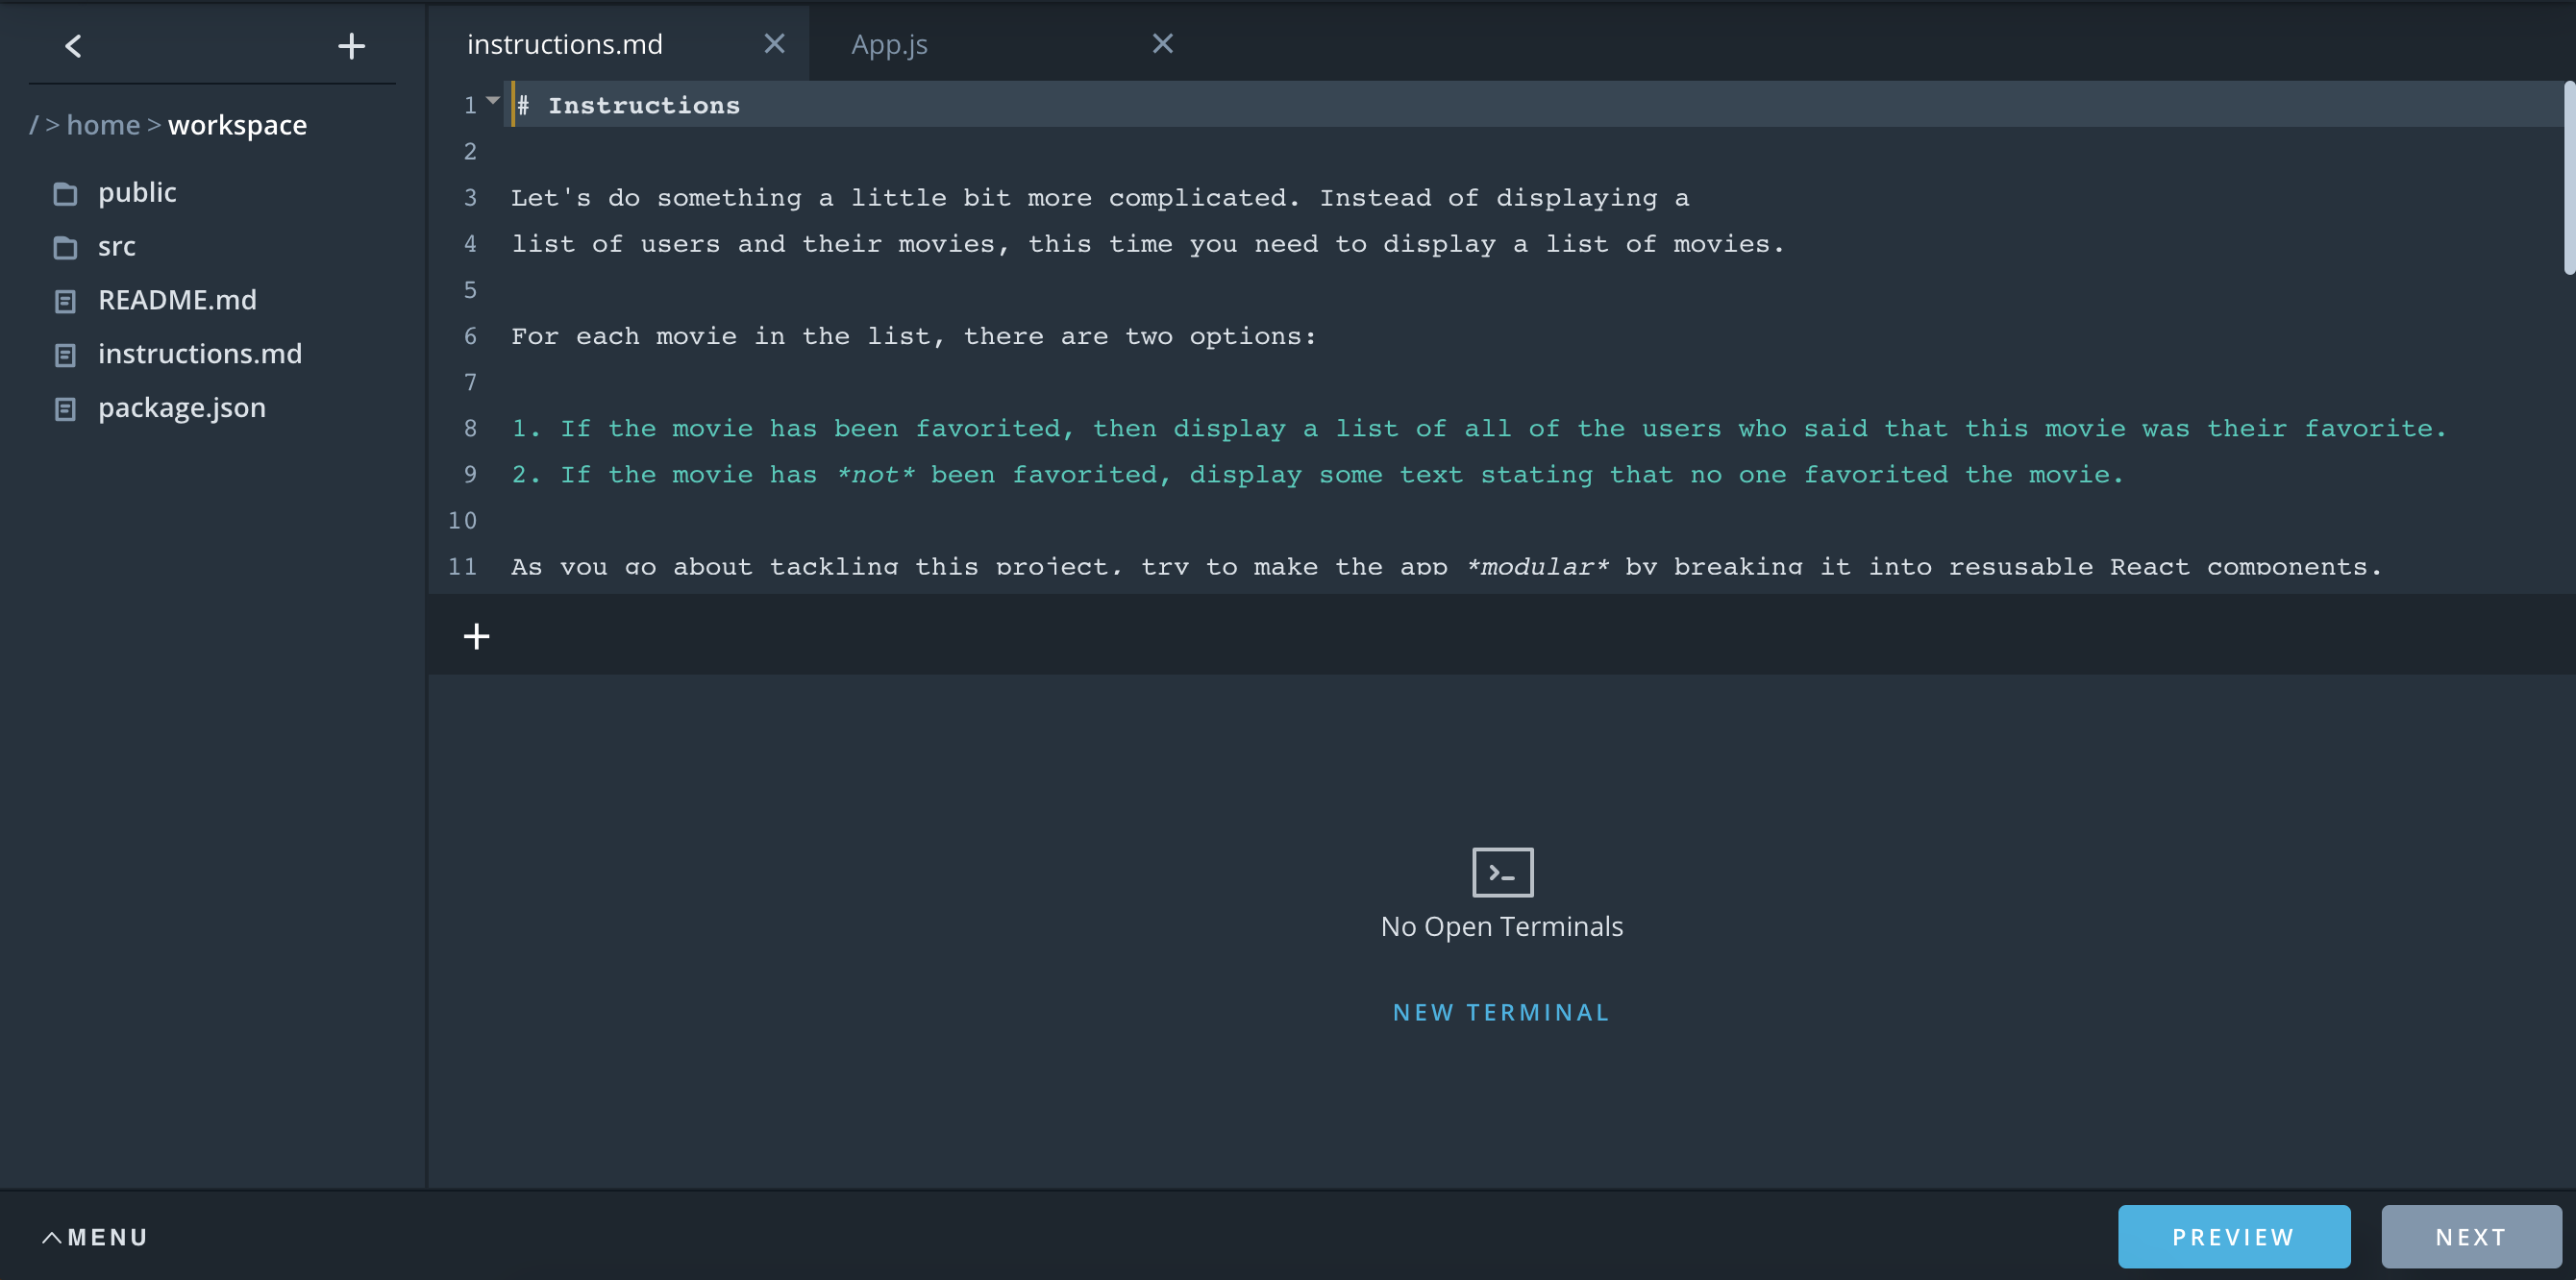Open the public folder
2576x1280 pixels.
137,192
